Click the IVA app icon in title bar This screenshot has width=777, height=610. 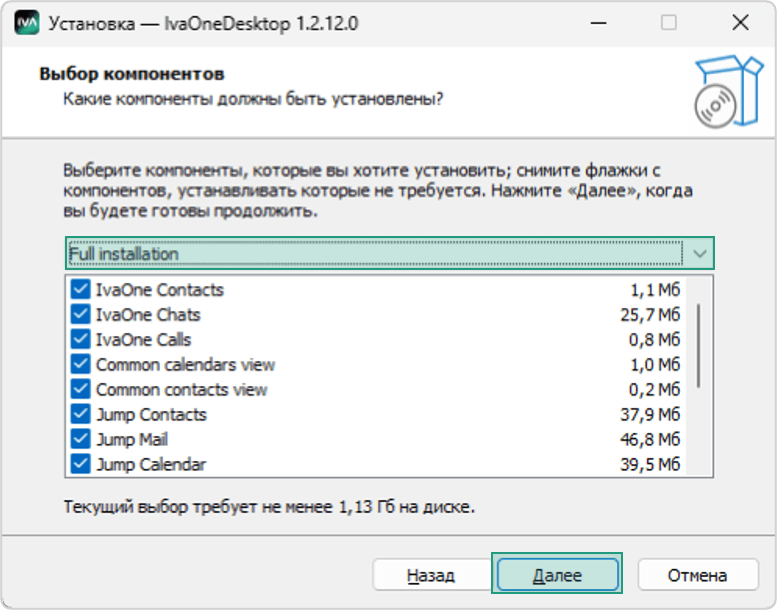tap(27, 23)
